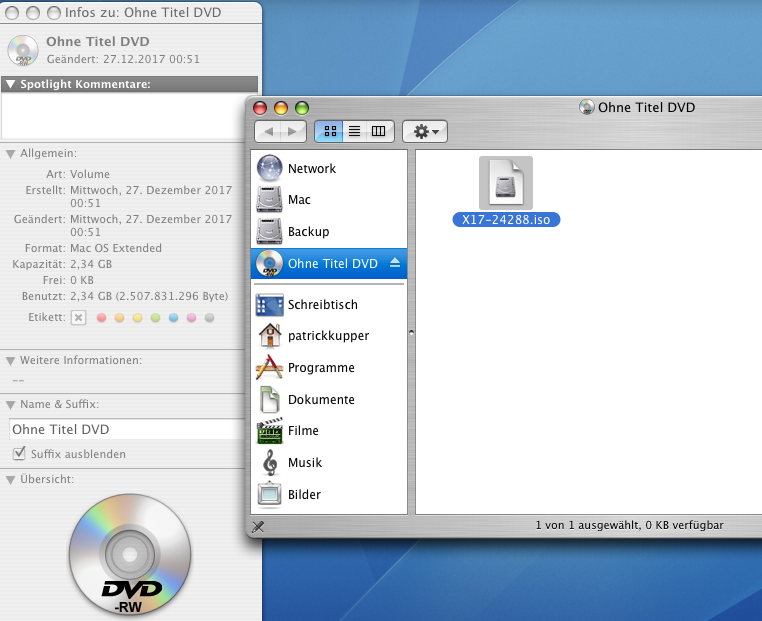Toggle Suffix ausblenden checkbox
762x621 pixels.
19,453
